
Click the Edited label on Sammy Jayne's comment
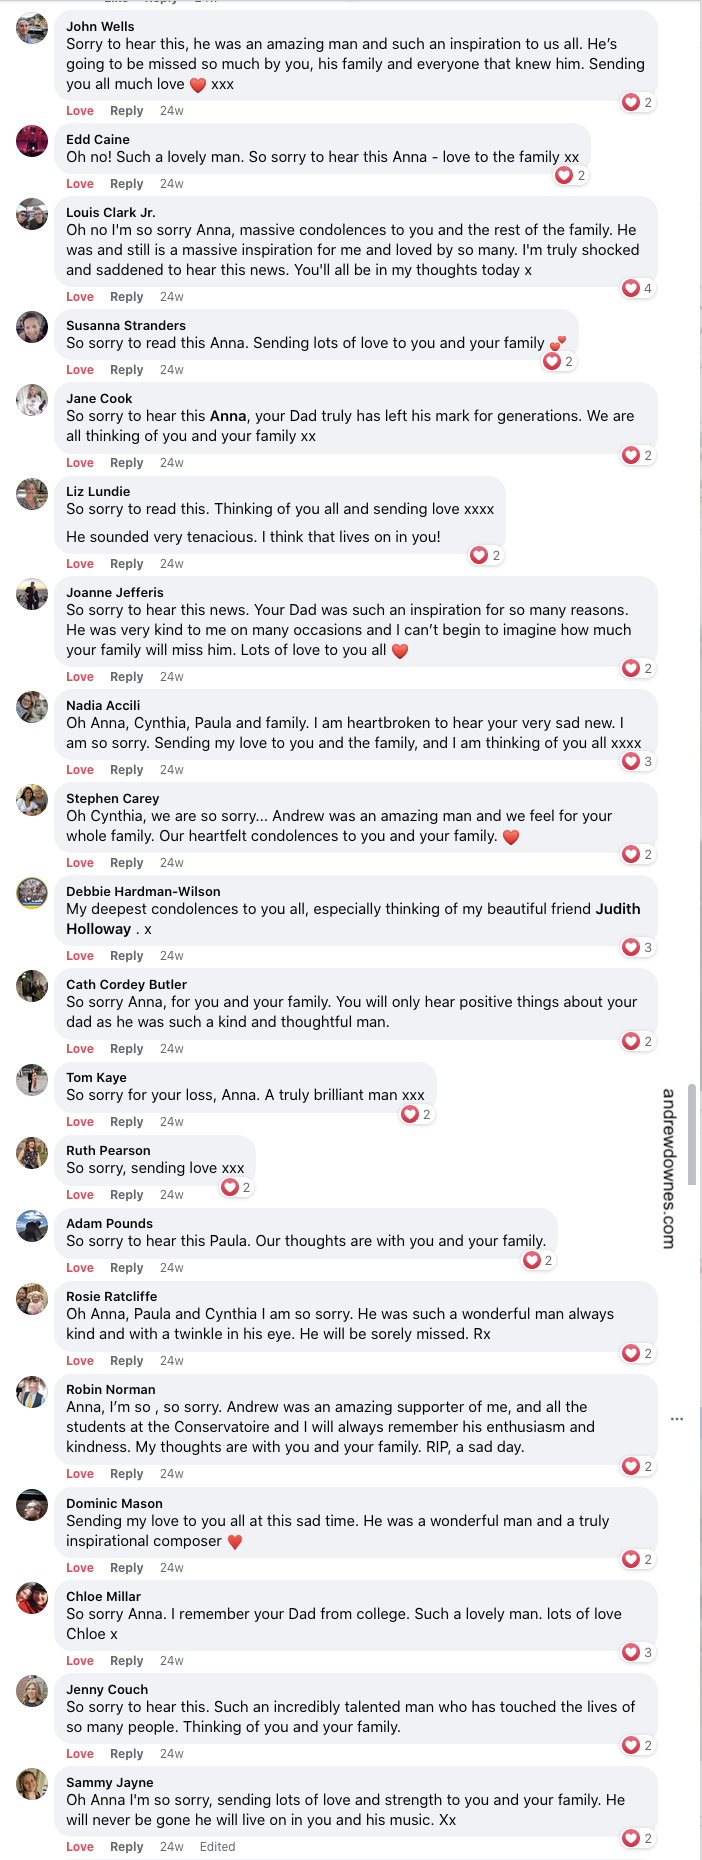[x=217, y=1846]
